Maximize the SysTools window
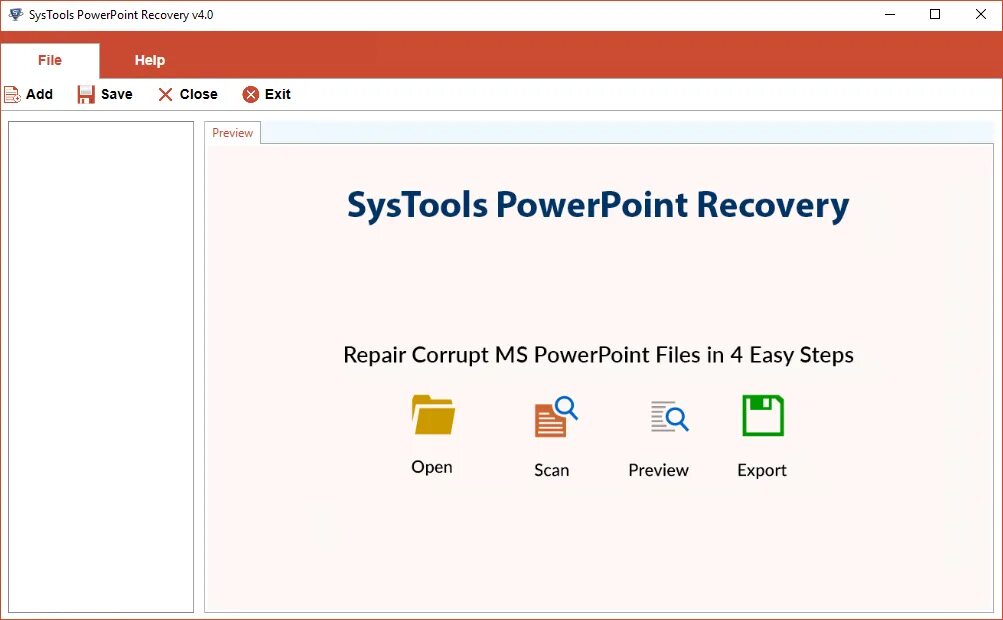Viewport: 1003px width, 620px height. [x=935, y=14]
